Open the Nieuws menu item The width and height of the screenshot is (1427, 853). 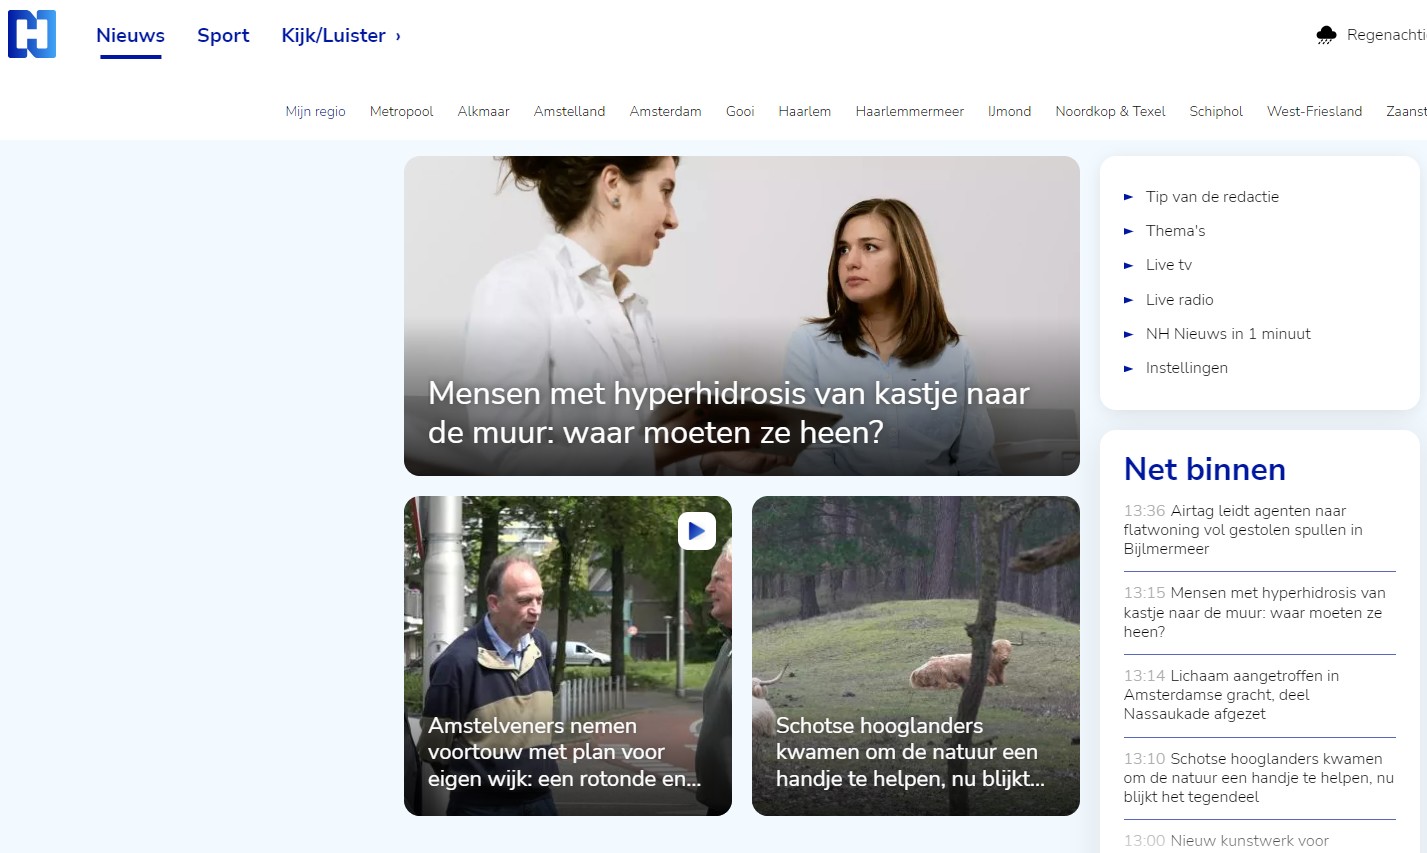click(130, 35)
